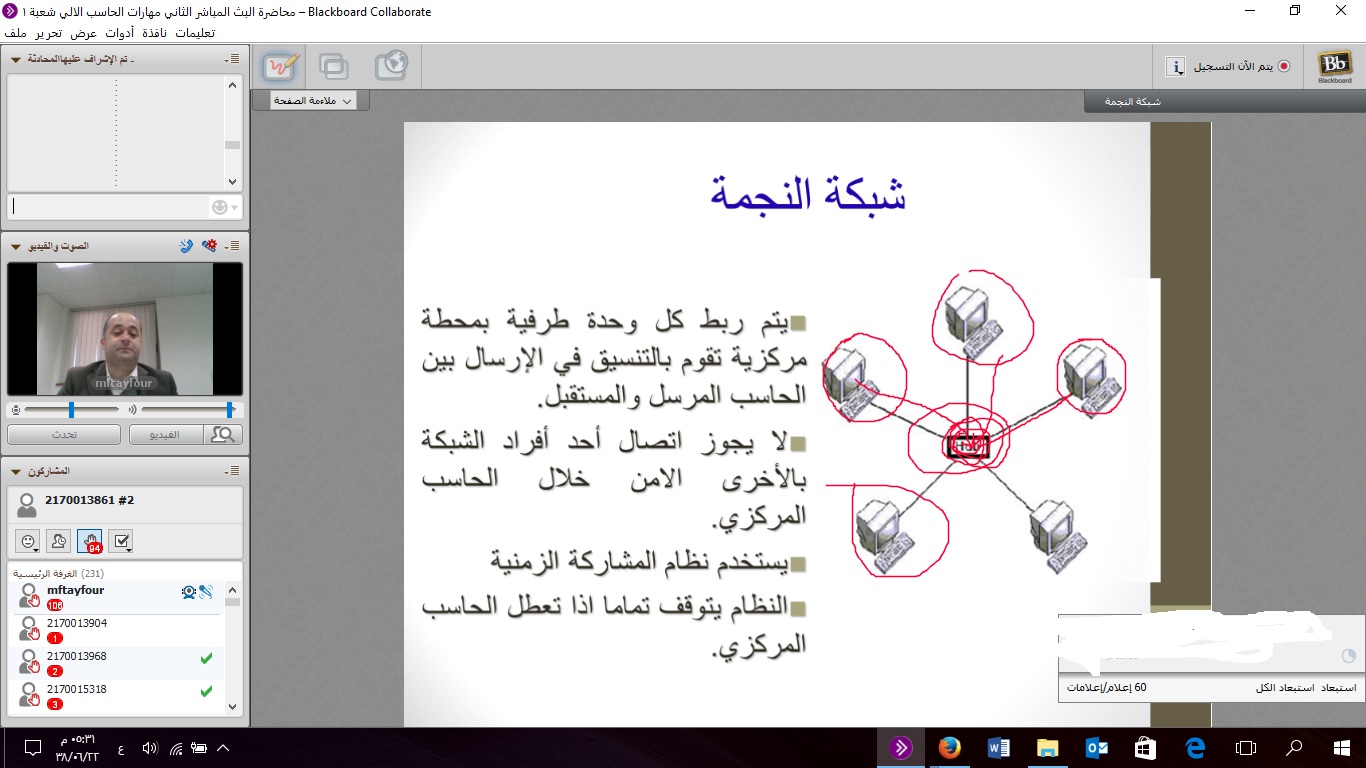The width and height of the screenshot is (1366, 768).
Task: Toggle the الفيديو video button
Action: pos(166,435)
